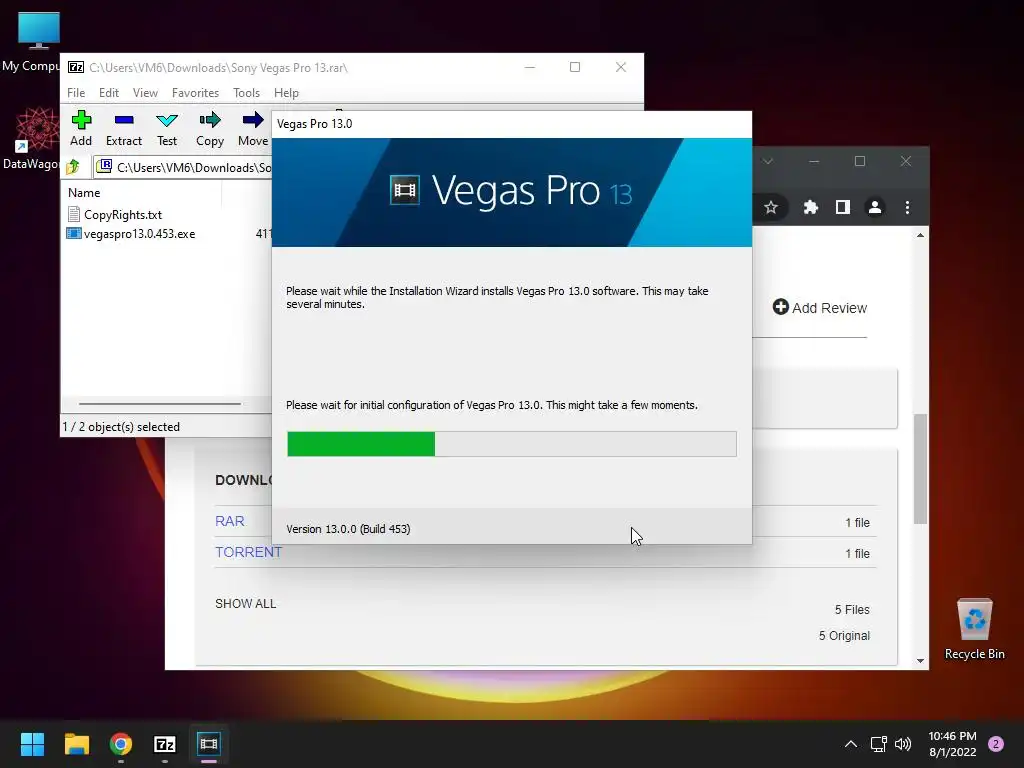Click the Extract icon in 7-Zip
Image resolution: width=1024 pixels, height=768 pixels.
[123, 128]
